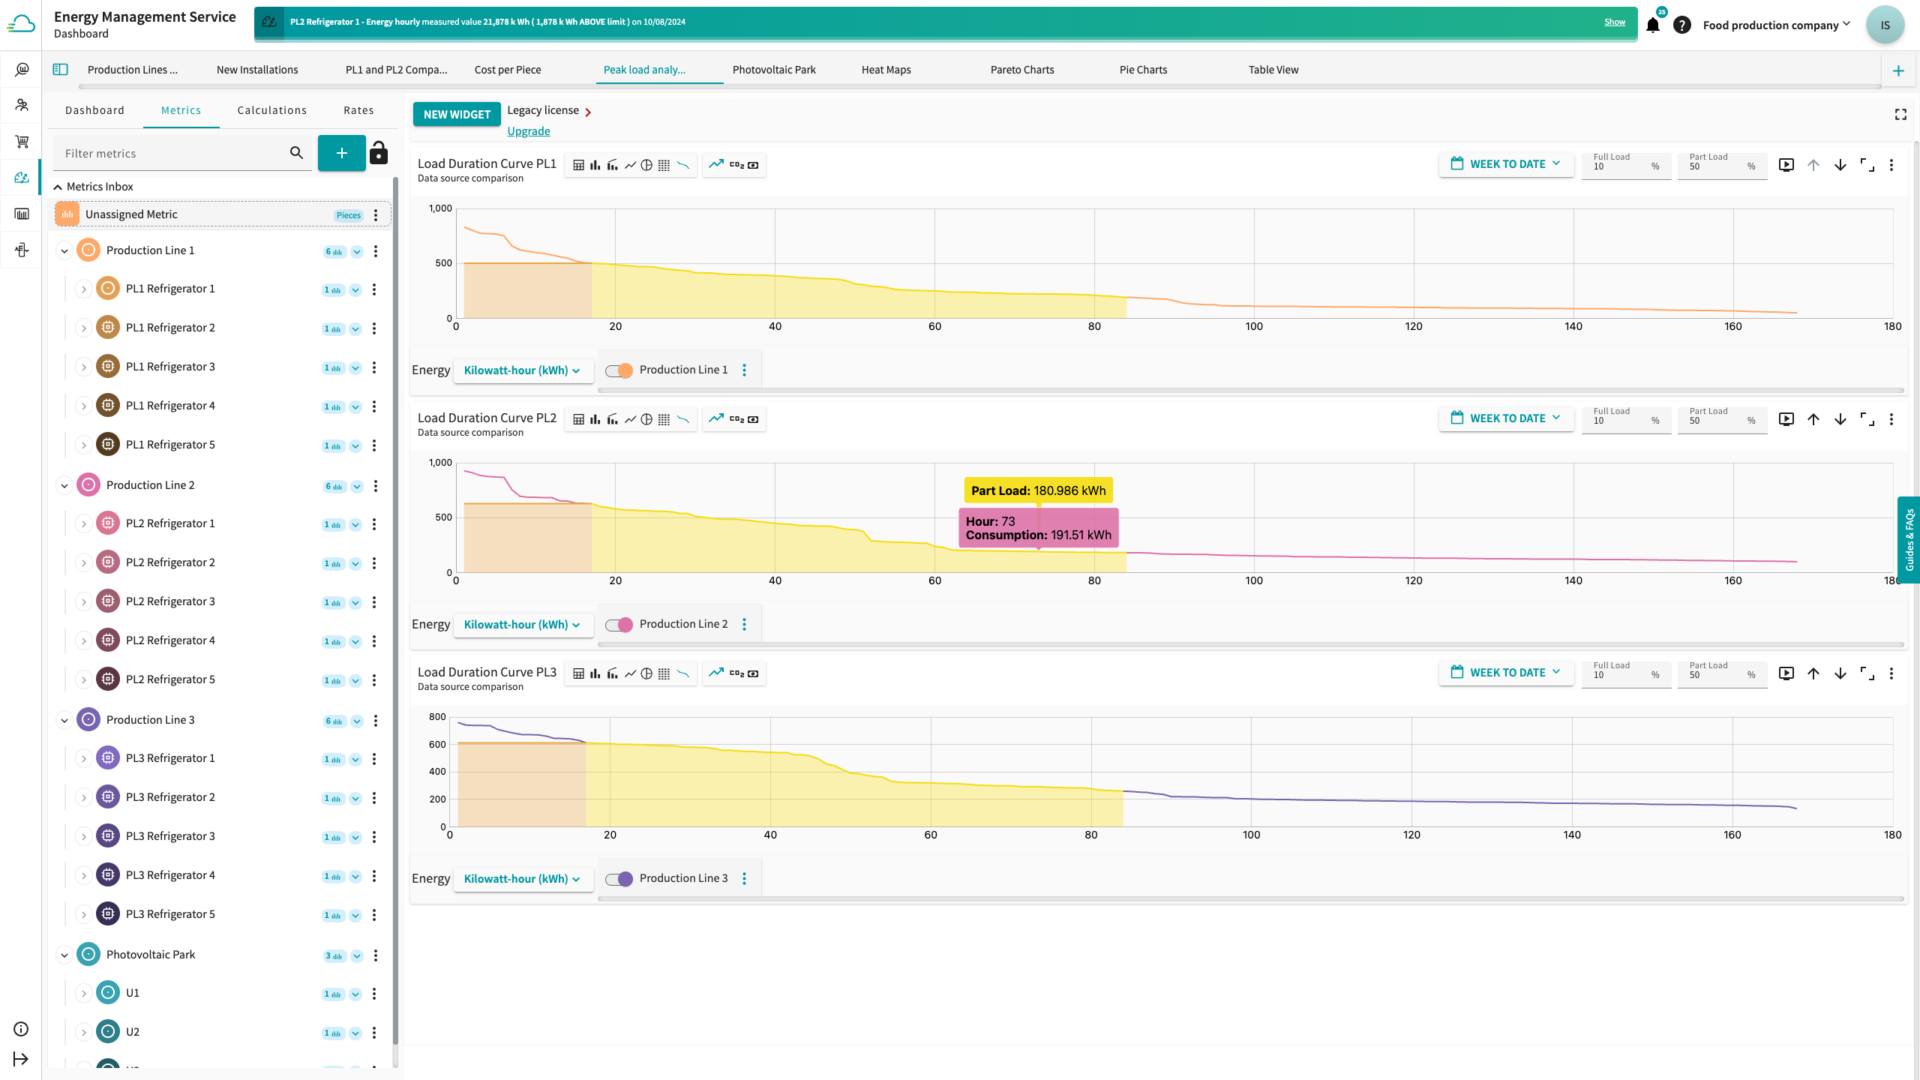Click the horizontal scrollbar under PL1 chart
Screen dimensions: 1920x1080
point(1250,390)
